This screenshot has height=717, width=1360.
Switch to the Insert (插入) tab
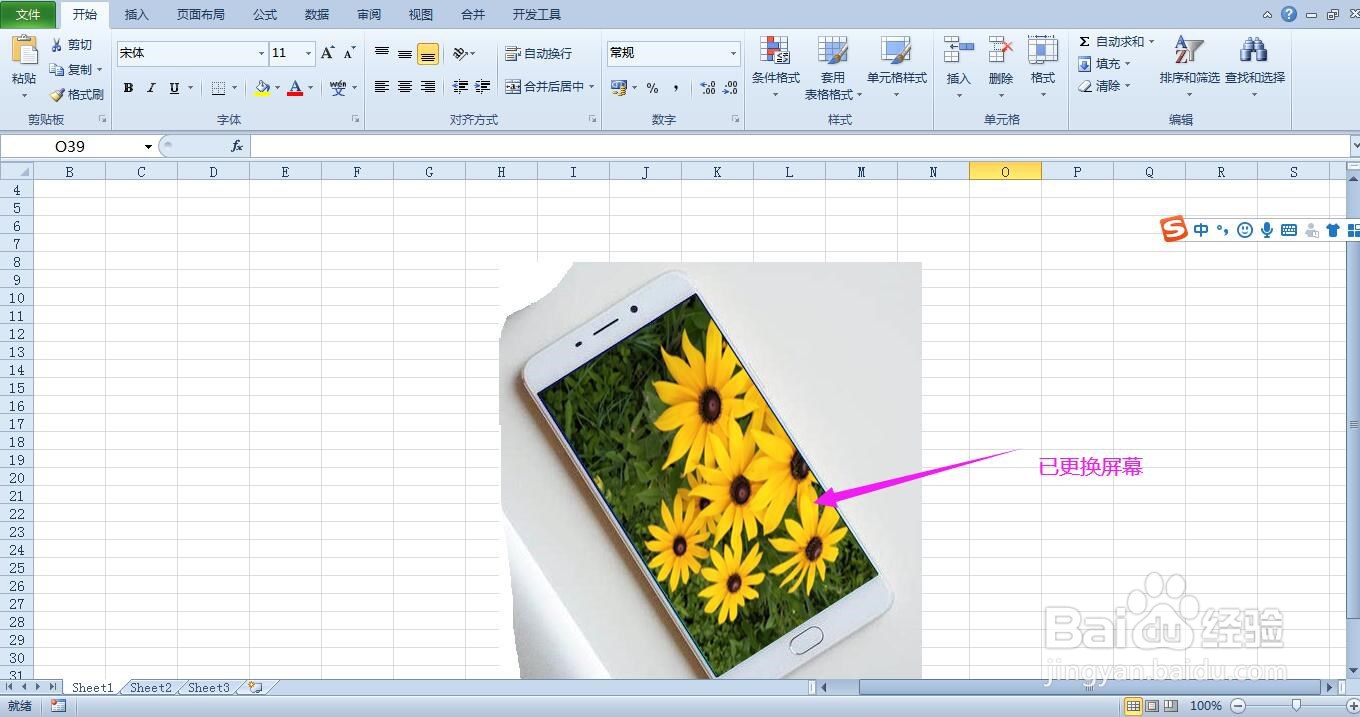tap(136, 15)
